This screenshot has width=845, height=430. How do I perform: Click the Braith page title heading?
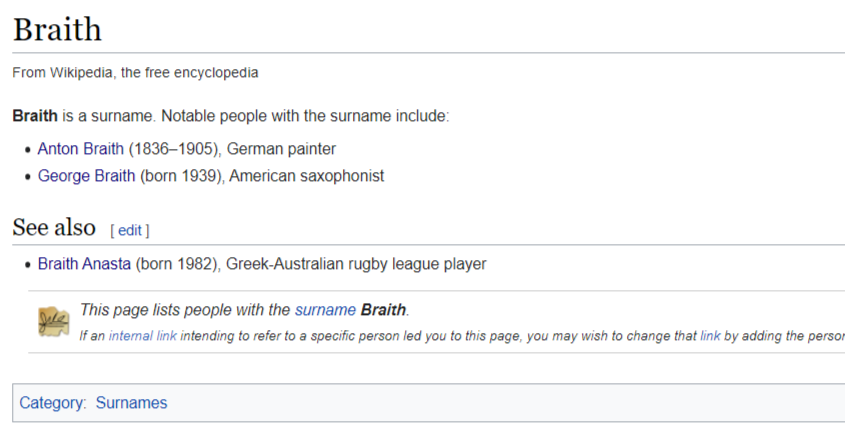point(57,29)
